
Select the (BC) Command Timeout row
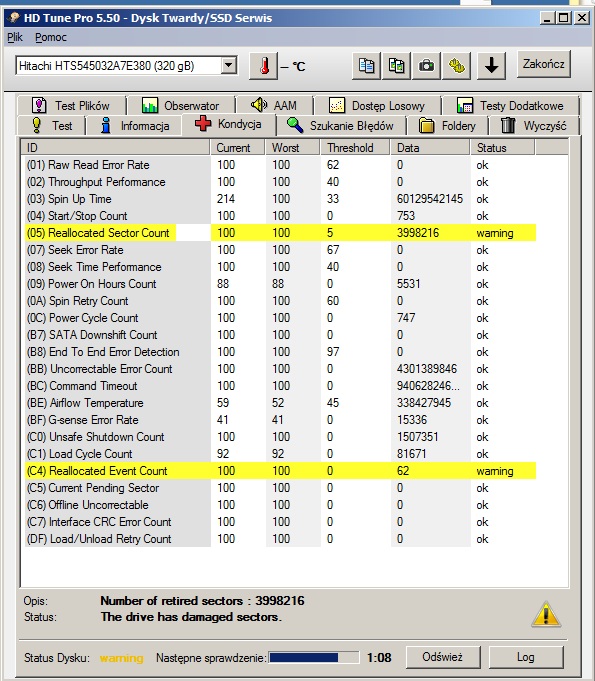tap(281, 386)
